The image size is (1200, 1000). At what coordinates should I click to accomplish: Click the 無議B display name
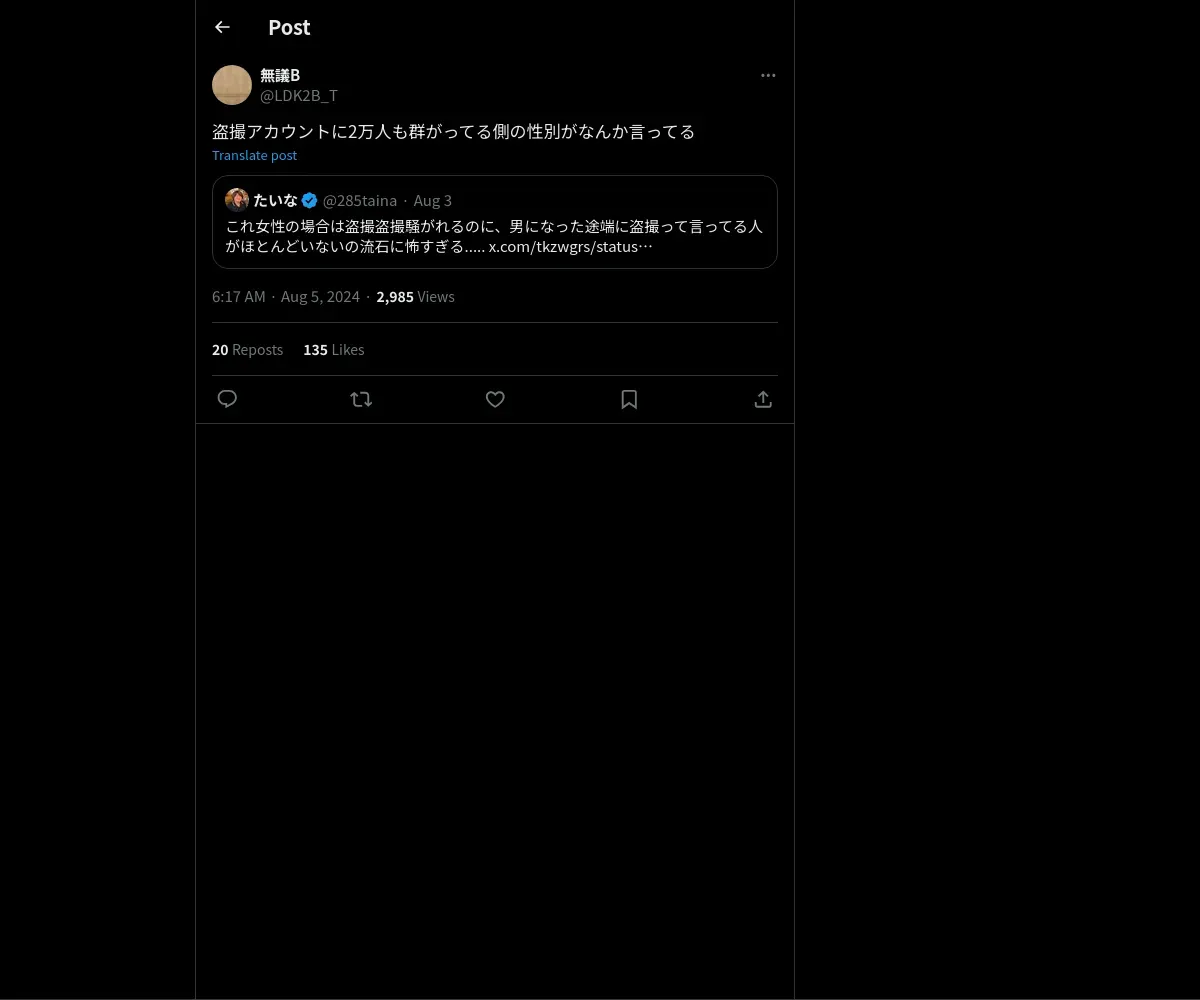click(280, 75)
